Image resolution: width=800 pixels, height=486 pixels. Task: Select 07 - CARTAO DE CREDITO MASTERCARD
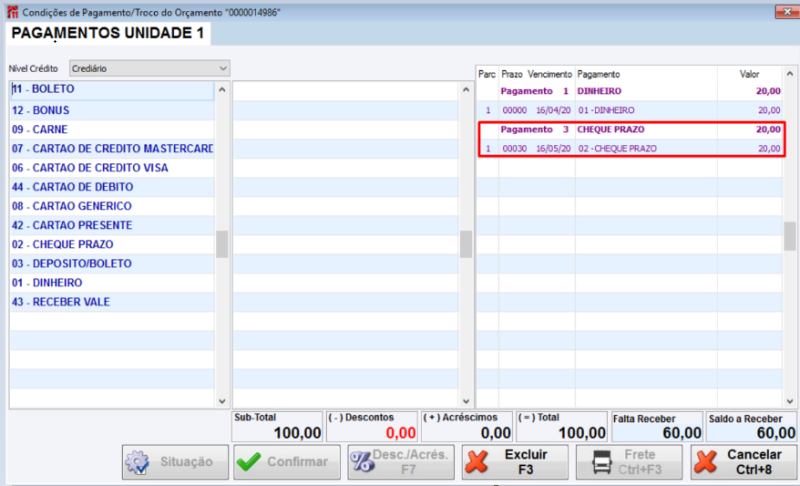[112, 149]
